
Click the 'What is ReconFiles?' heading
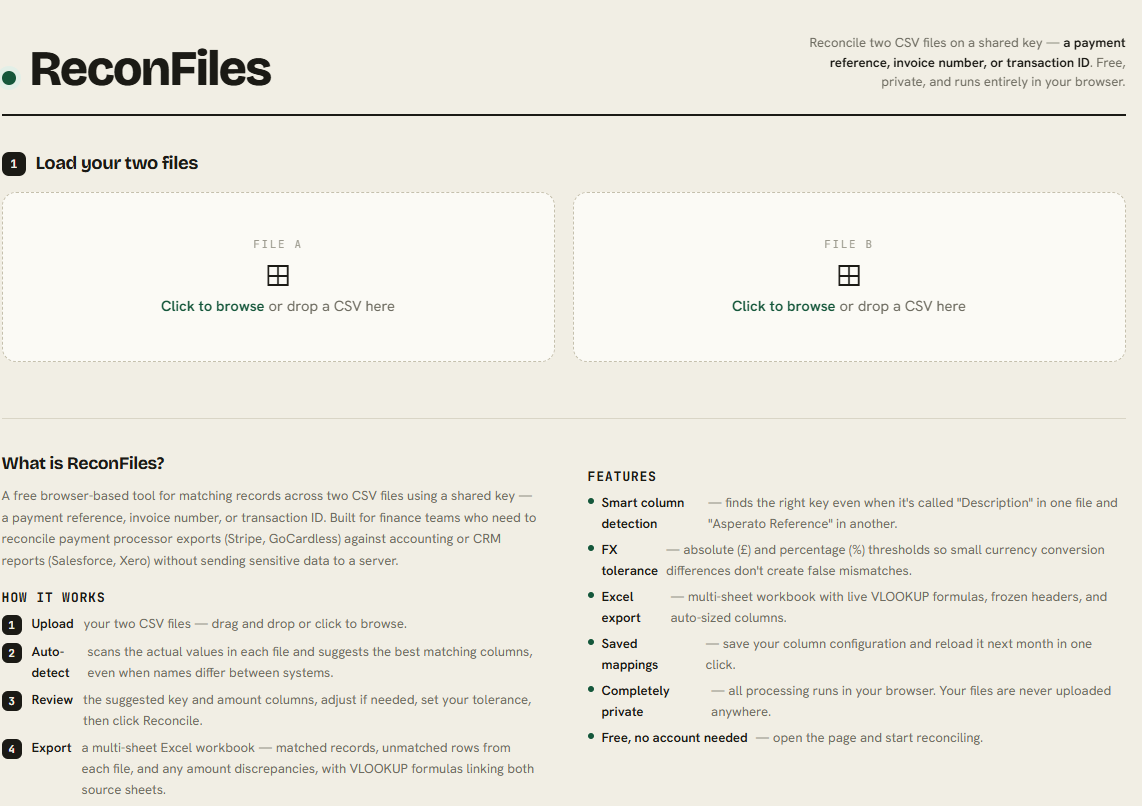coord(83,463)
